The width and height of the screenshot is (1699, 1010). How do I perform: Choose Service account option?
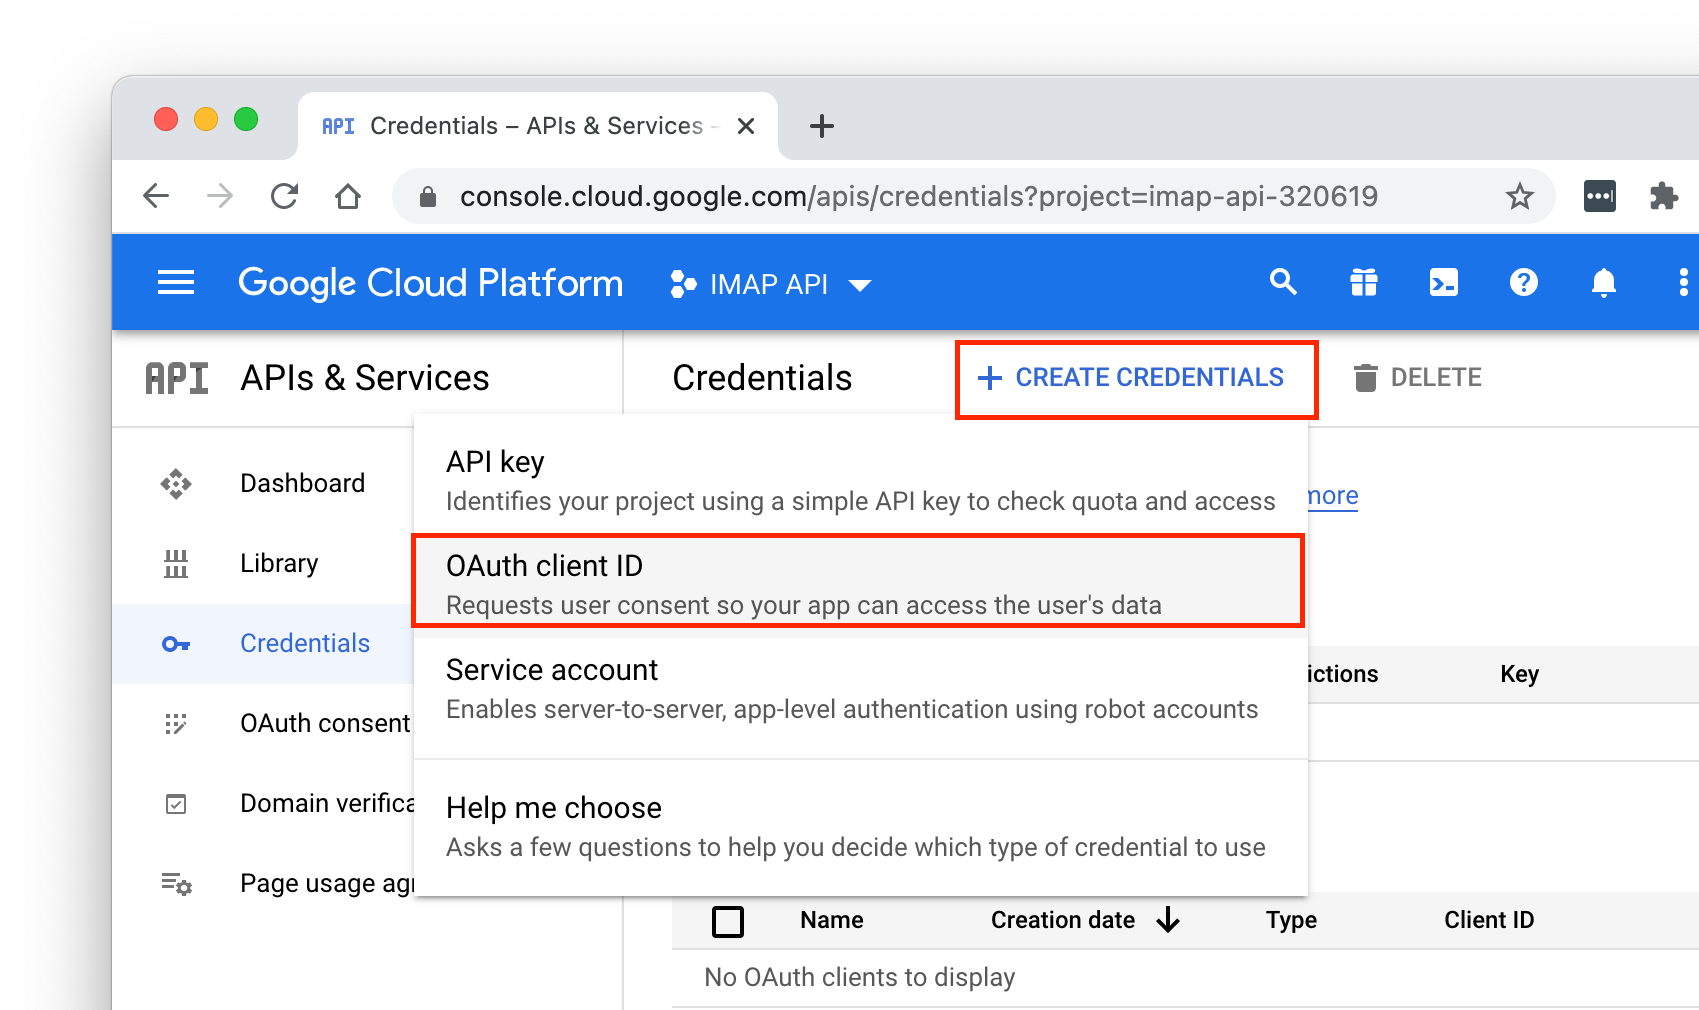[861, 689]
